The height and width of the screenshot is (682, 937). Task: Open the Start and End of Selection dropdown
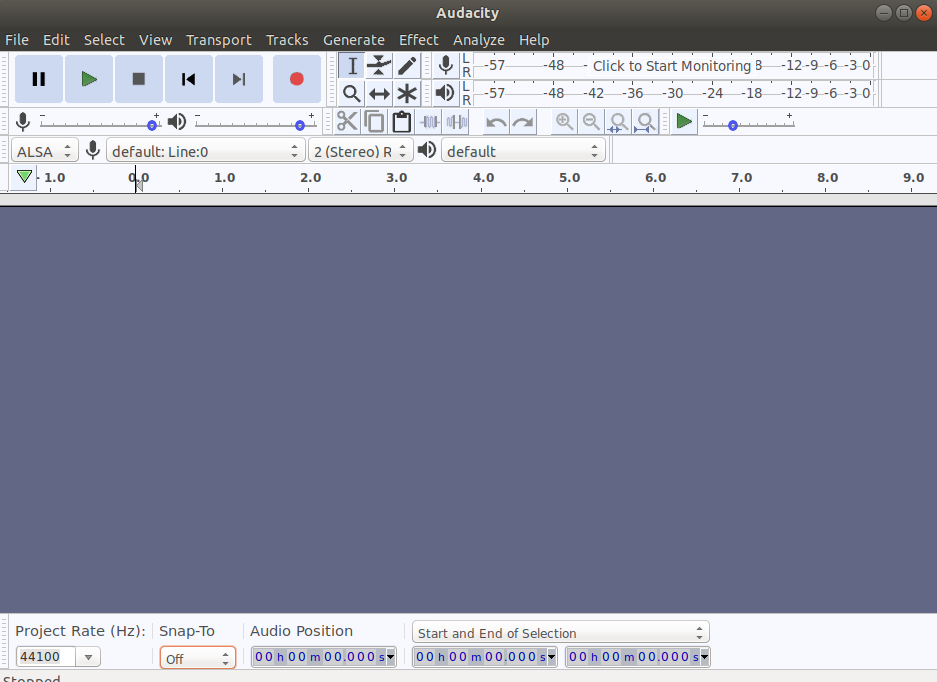(561, 632)
